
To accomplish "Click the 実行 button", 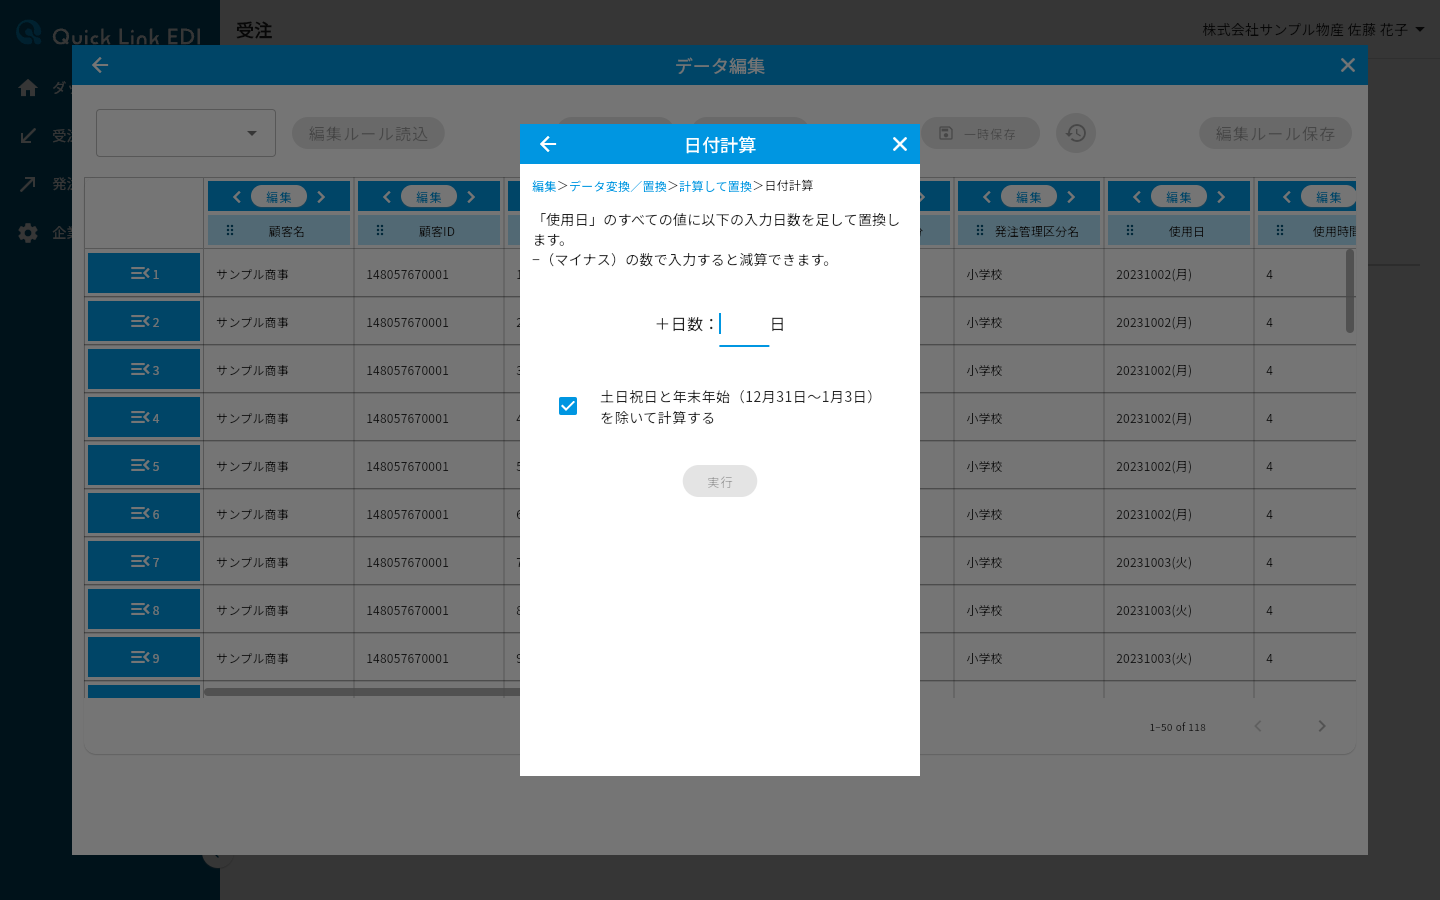I will (x=720, y=481).
